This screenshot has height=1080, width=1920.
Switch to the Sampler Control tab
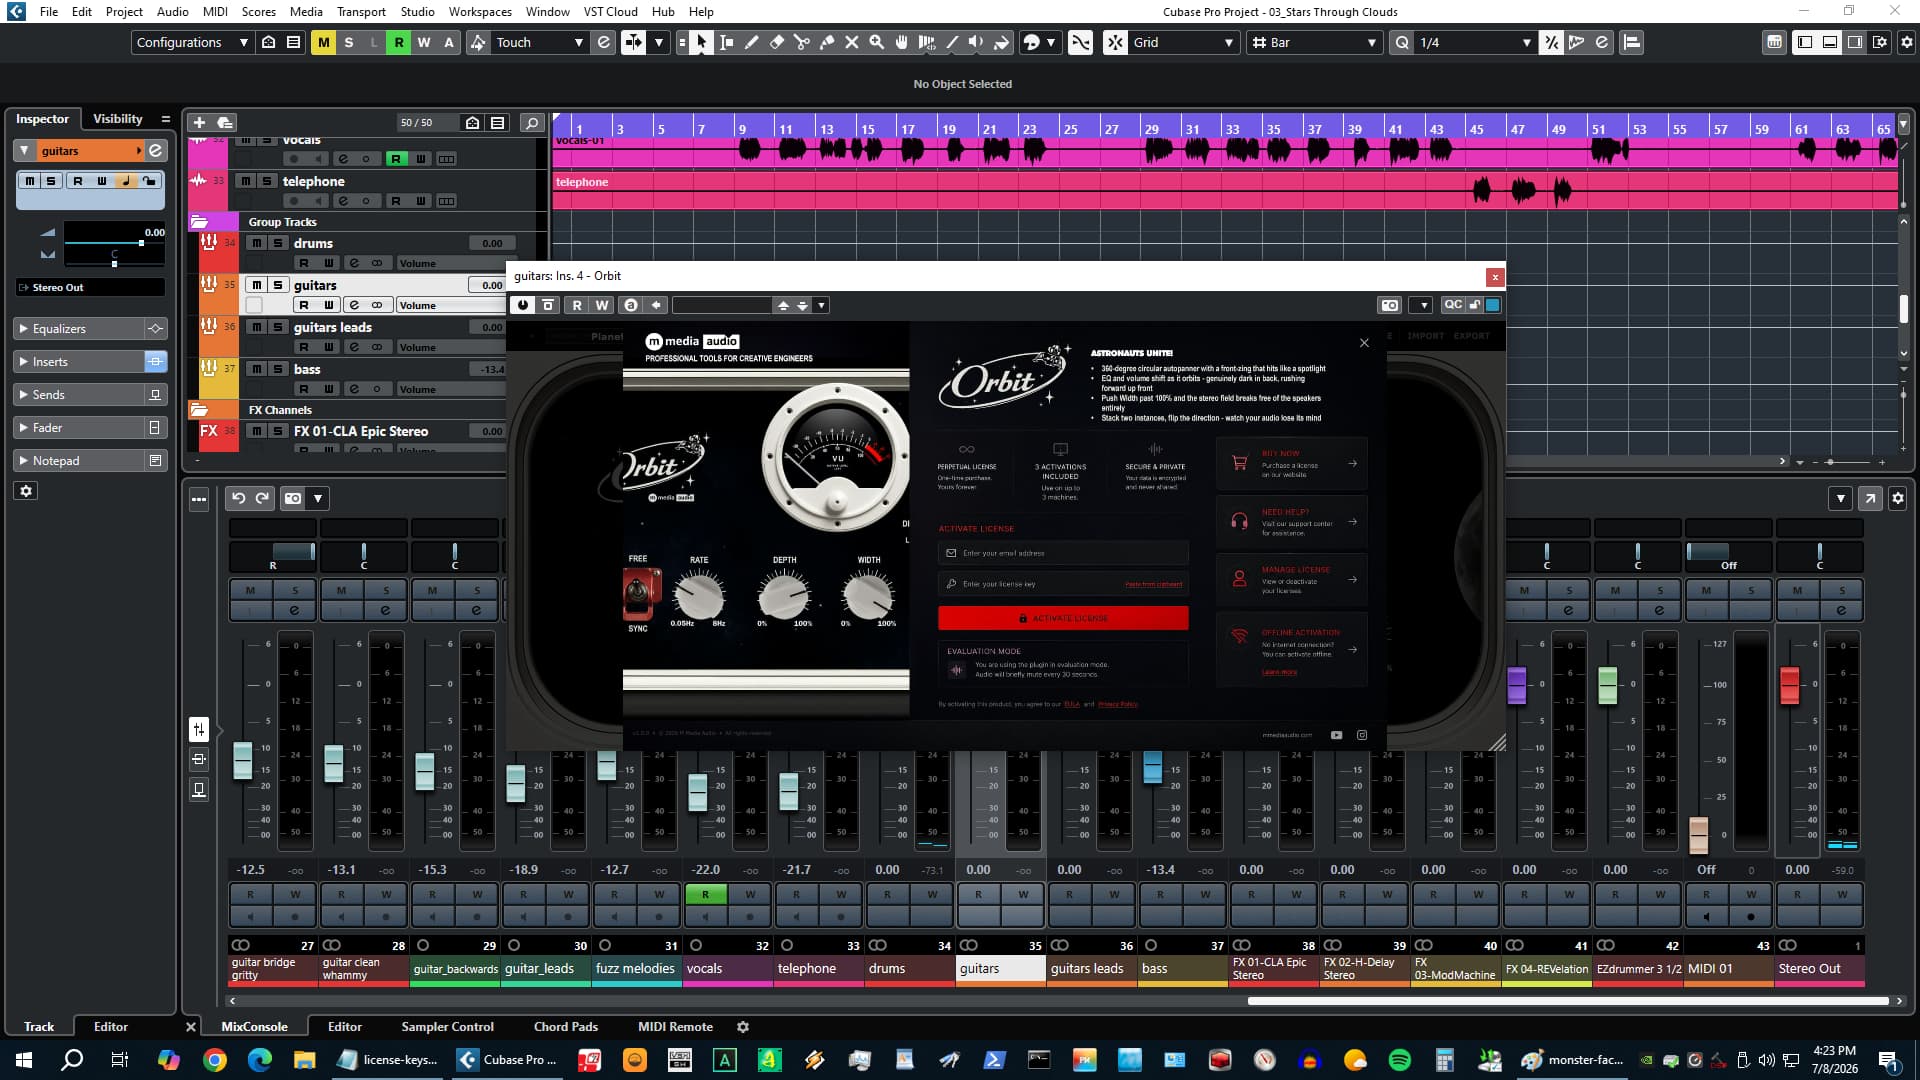click(447, 1027)
